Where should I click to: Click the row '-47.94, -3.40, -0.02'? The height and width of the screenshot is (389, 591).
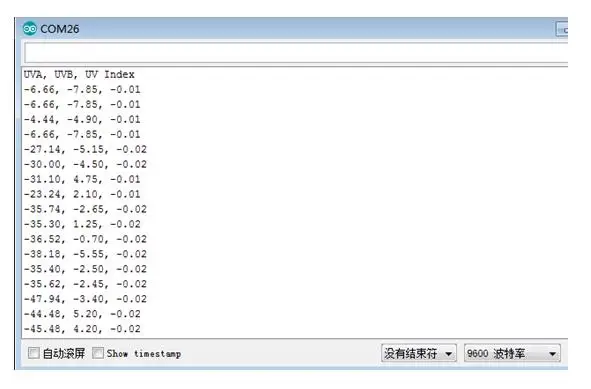[x=85, y=299]
